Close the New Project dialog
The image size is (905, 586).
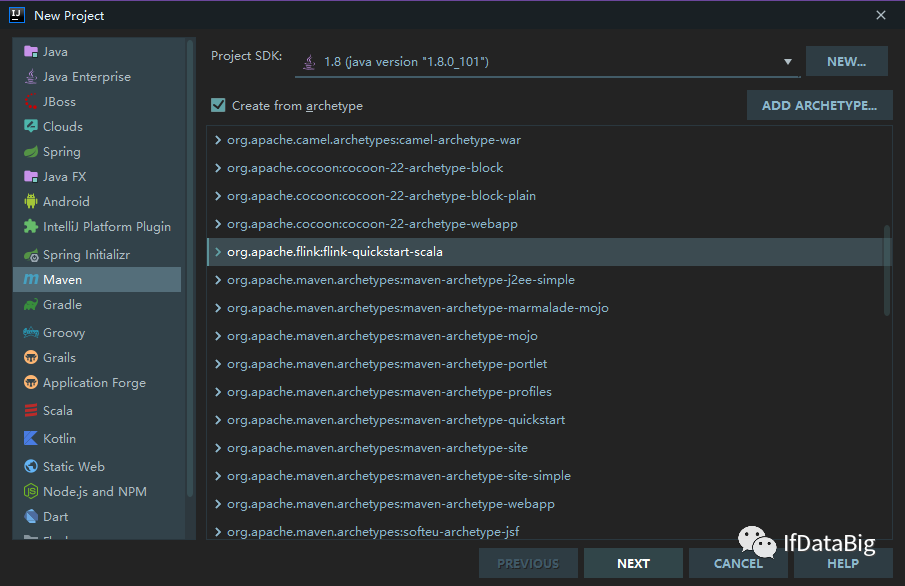[x=881, y=16]
